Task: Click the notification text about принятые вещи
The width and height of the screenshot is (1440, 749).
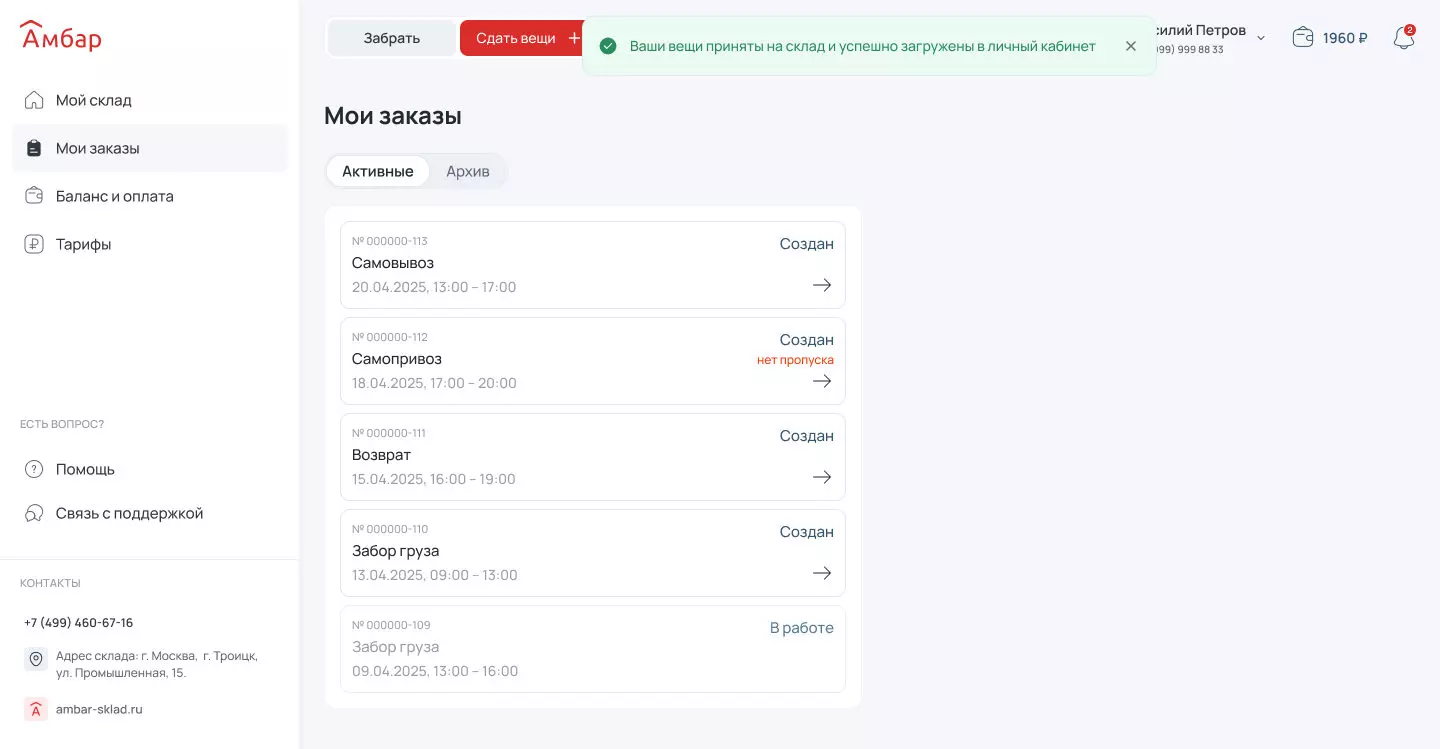Action: point(863,46)
